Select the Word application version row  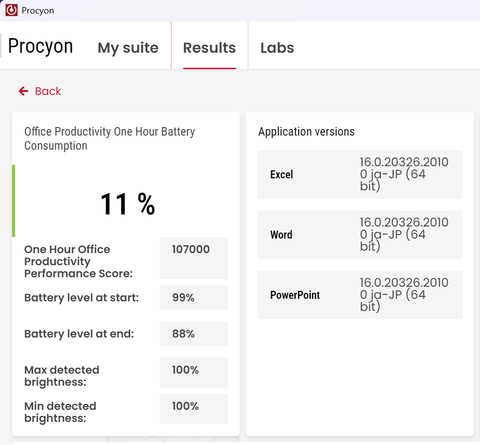coord(360,235)
